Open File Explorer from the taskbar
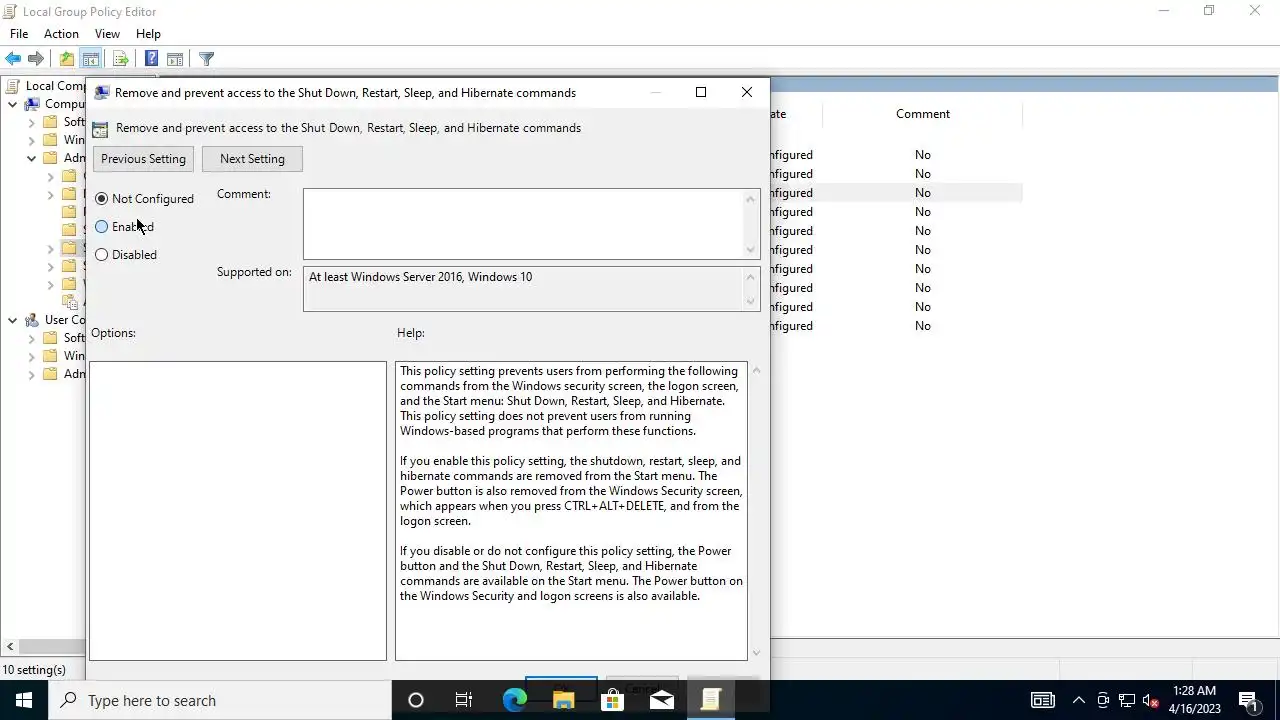The image size is (1280, 720). [x=563, y=700]
